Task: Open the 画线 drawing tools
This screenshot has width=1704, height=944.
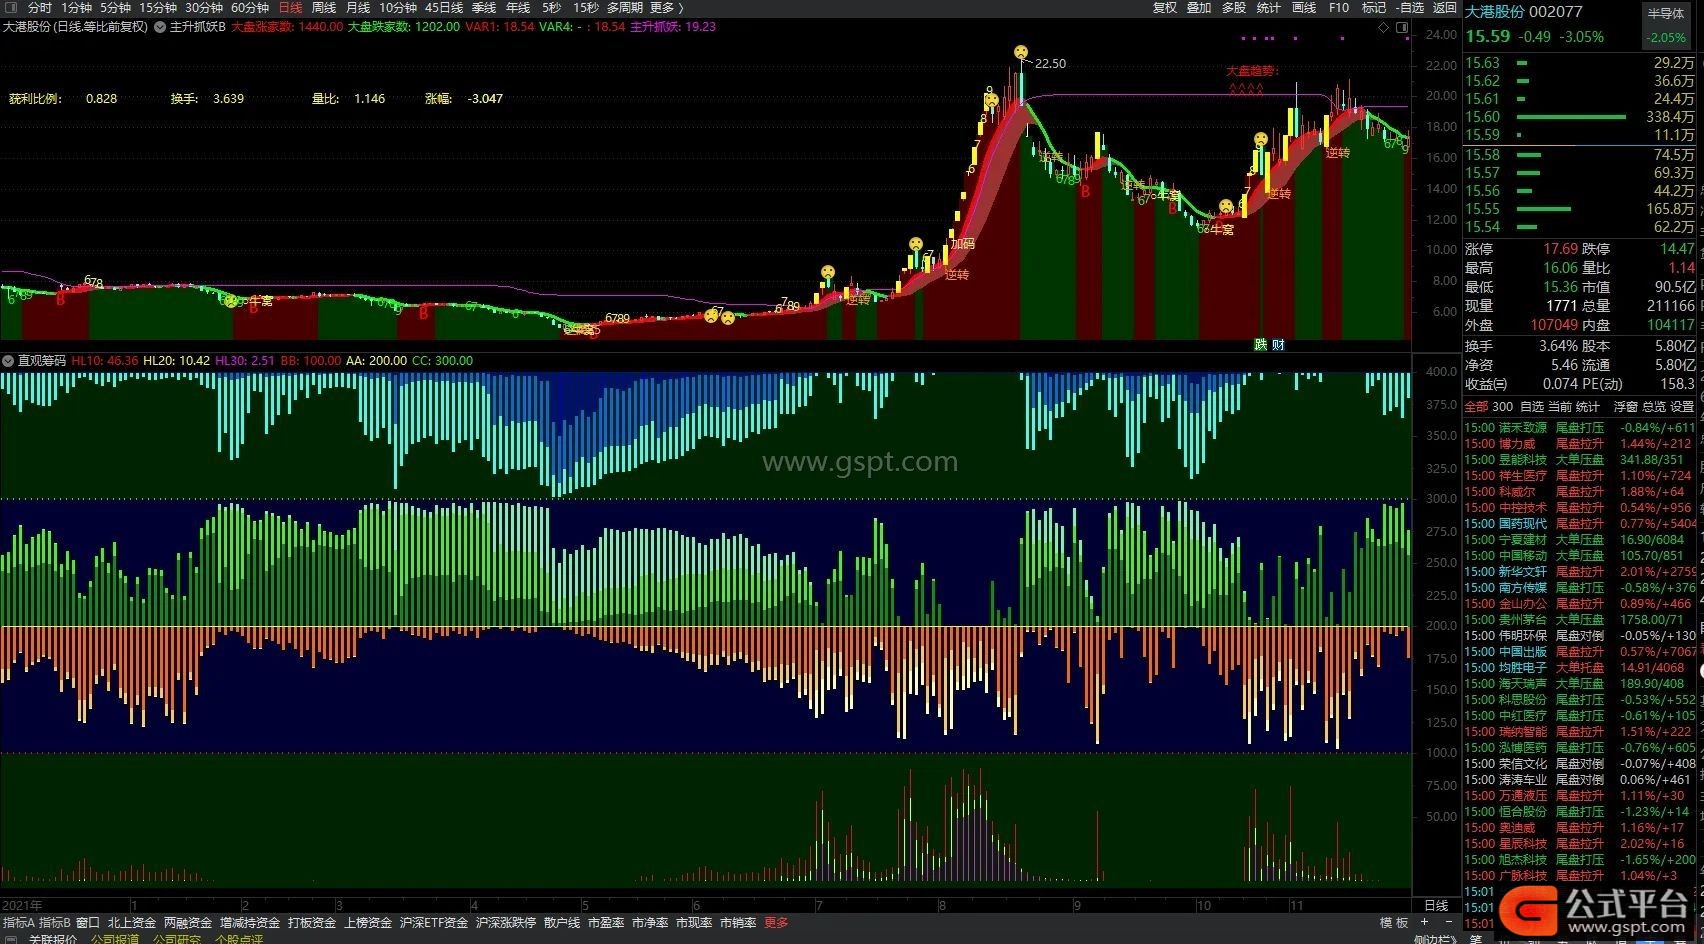Action: tap(1304, 7)
